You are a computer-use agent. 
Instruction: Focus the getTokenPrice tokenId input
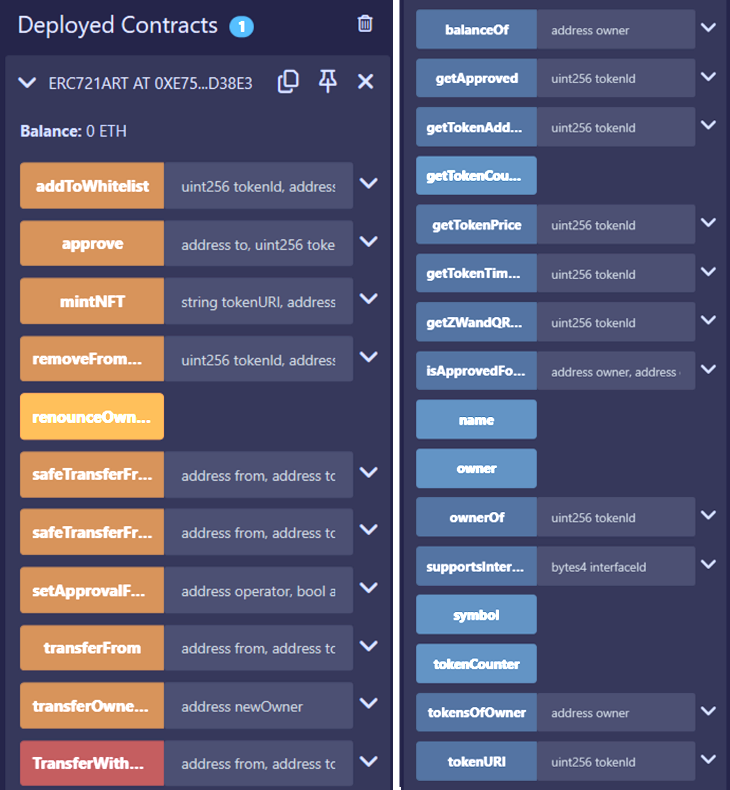[616, 225]
